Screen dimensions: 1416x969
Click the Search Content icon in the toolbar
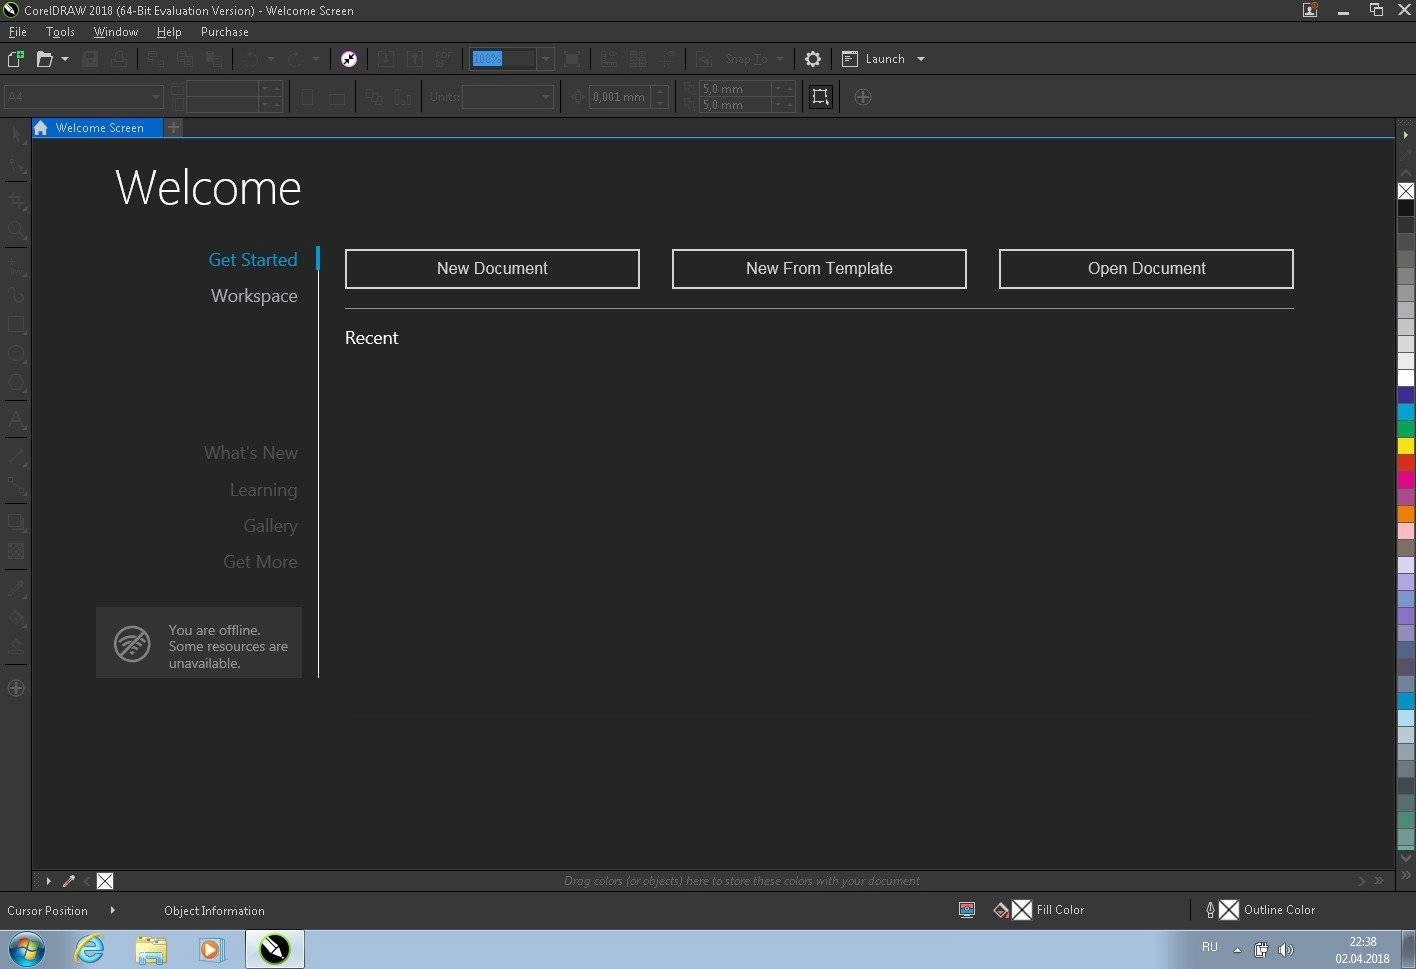coord(349,59)
